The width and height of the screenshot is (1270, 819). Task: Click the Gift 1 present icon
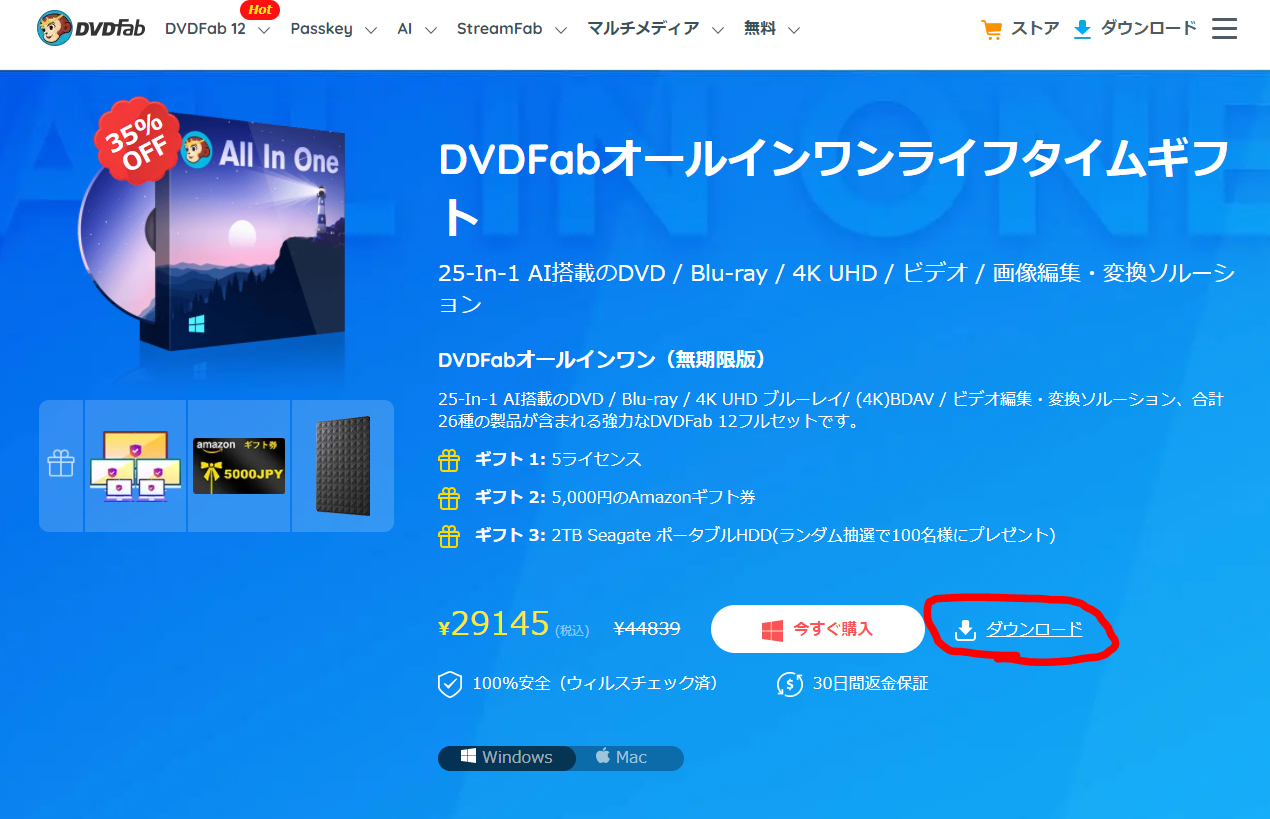click(449, 460)
